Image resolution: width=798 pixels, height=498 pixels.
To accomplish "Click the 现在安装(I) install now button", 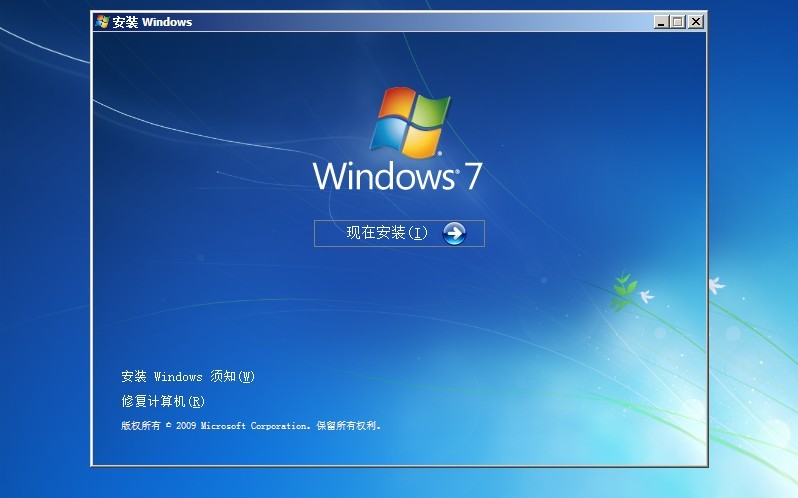I will pyautogui.click(x=399, y=233).
